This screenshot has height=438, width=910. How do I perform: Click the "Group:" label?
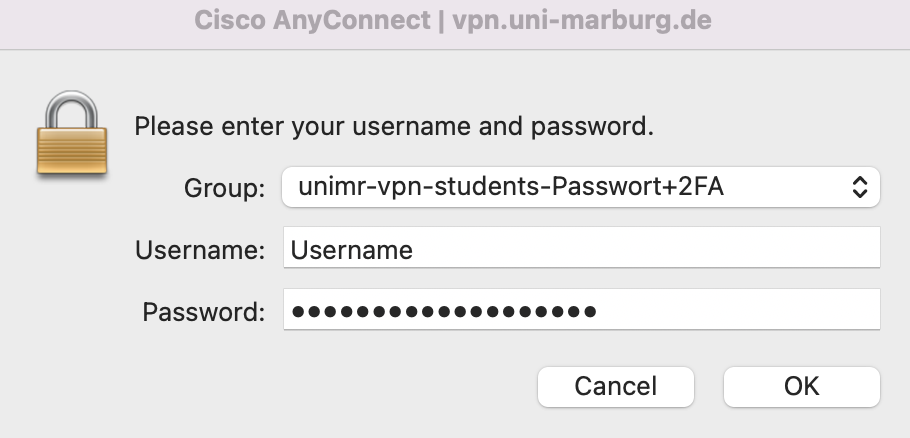coord(224,188)
